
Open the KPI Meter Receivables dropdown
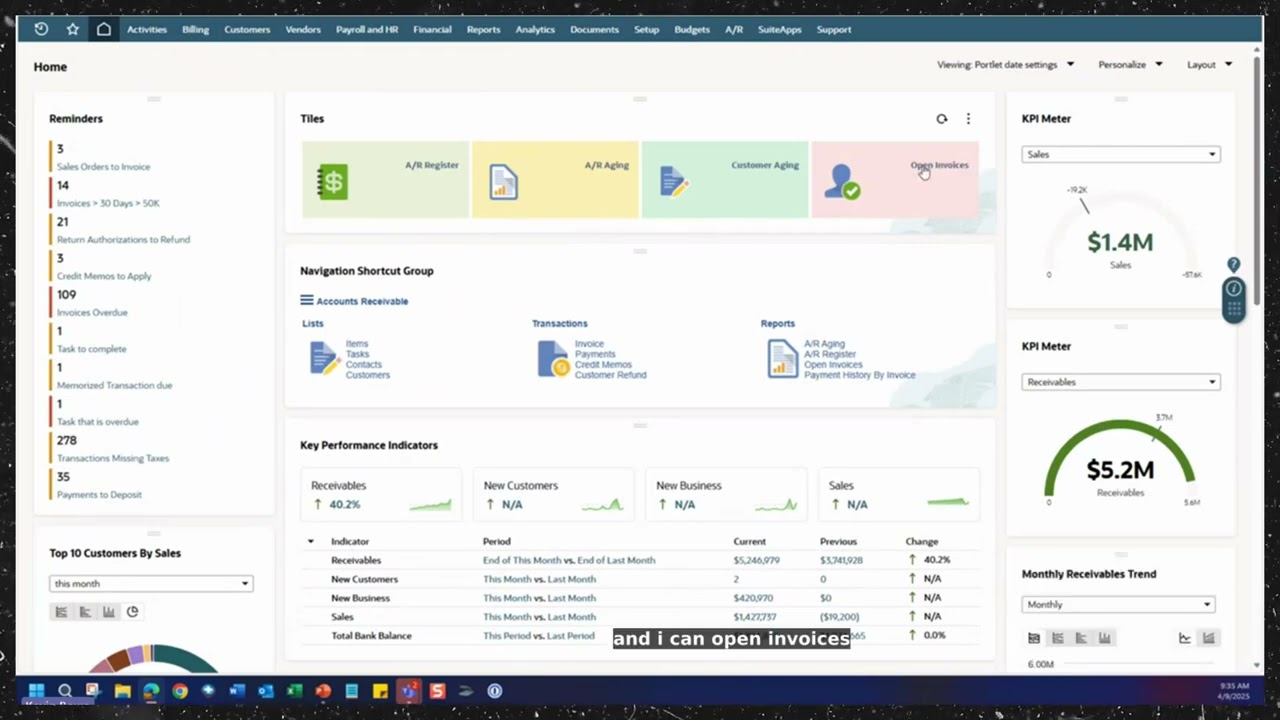click(x=1120, y=382)
